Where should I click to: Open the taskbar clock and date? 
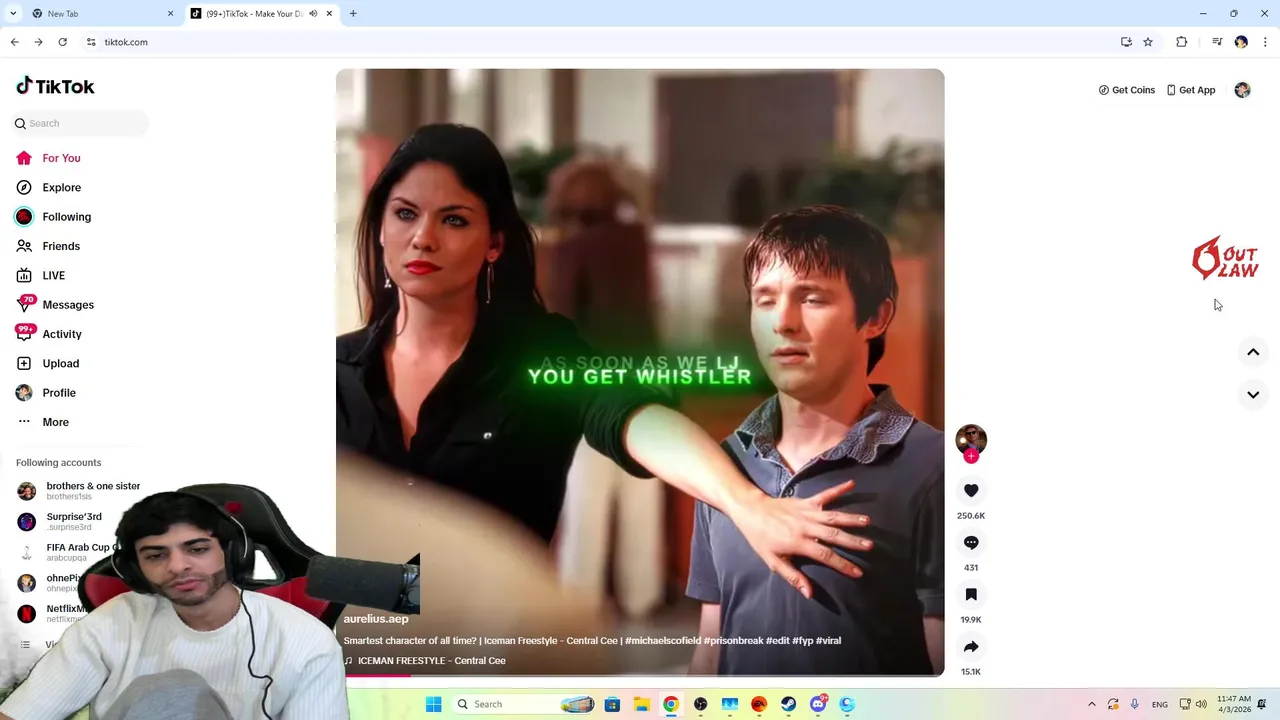pos(1235,704)
